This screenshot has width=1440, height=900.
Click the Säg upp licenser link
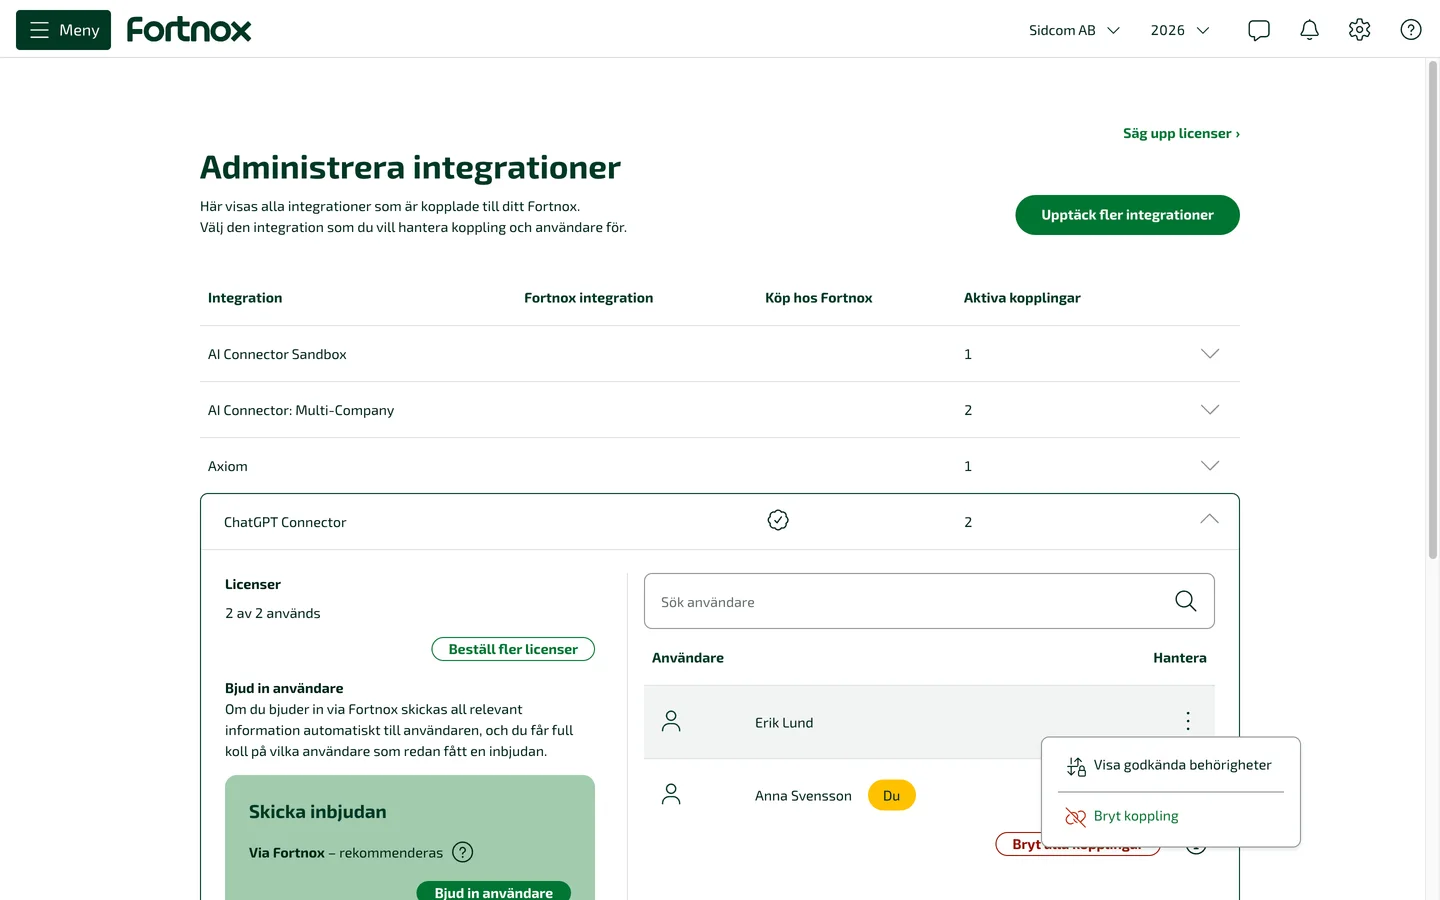tap(1181, 133)
